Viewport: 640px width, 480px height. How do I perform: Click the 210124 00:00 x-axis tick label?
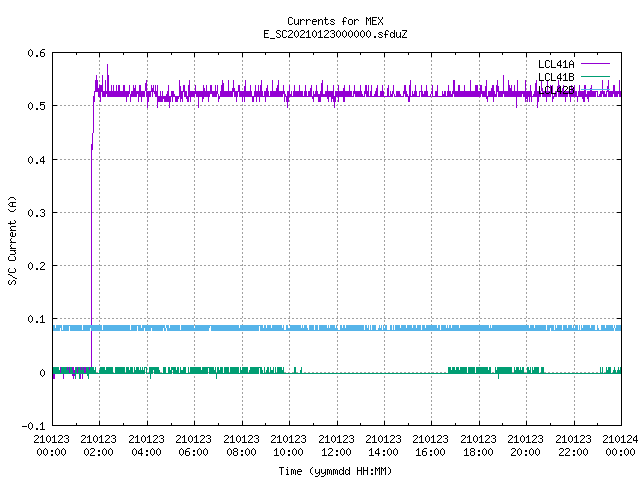(x=620, y=446)
